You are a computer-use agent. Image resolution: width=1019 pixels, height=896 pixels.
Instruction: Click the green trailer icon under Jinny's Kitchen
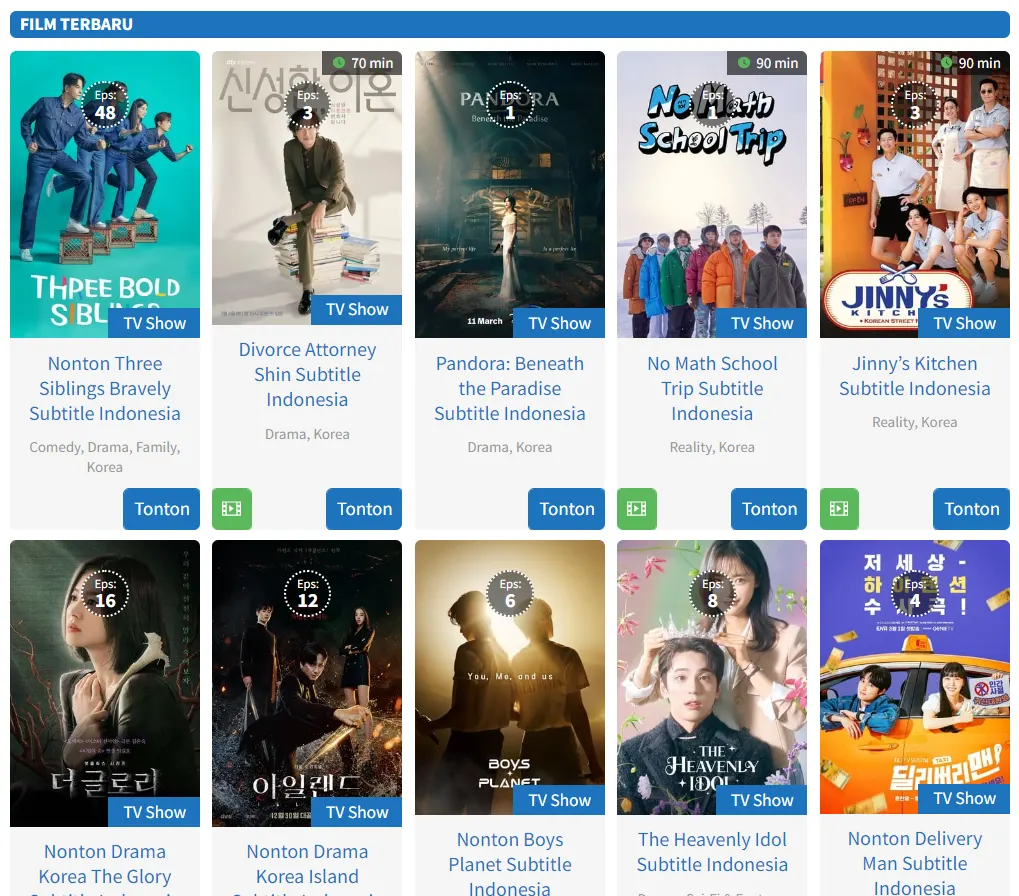[840, 509]
